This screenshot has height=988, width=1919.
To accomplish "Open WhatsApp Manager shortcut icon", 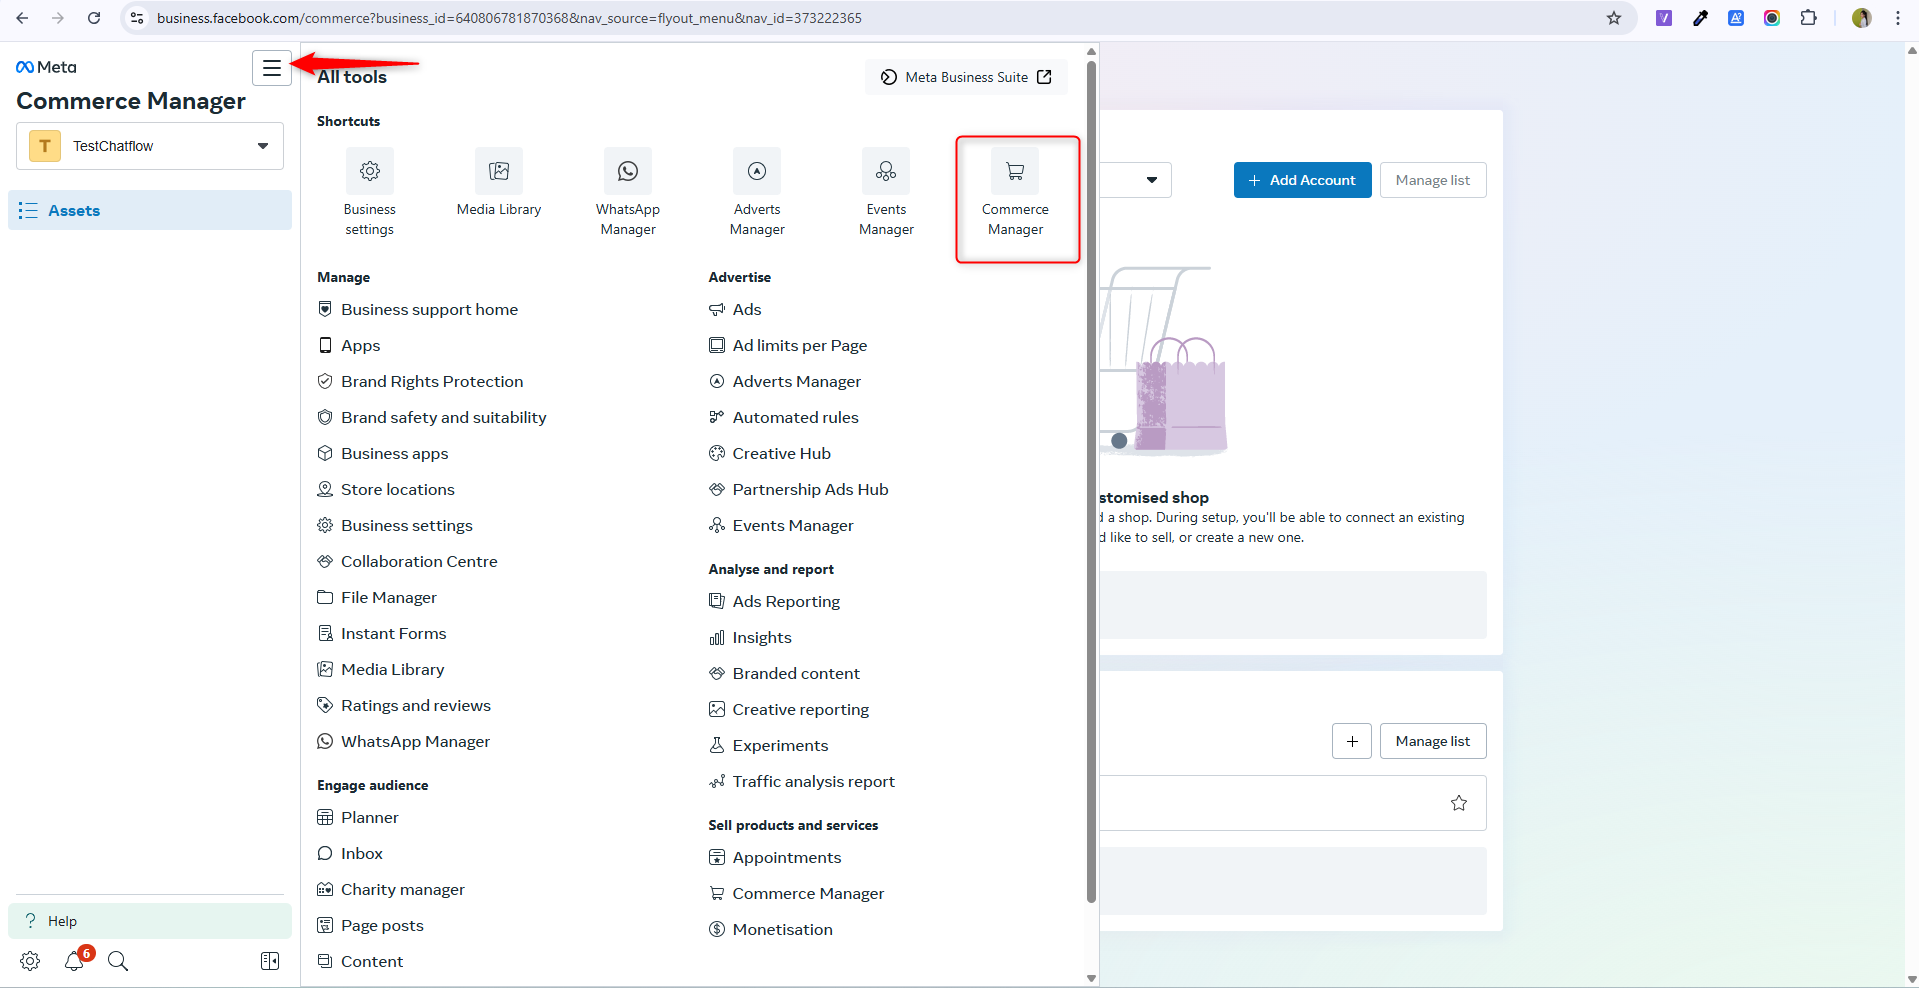I will [628, 171].
